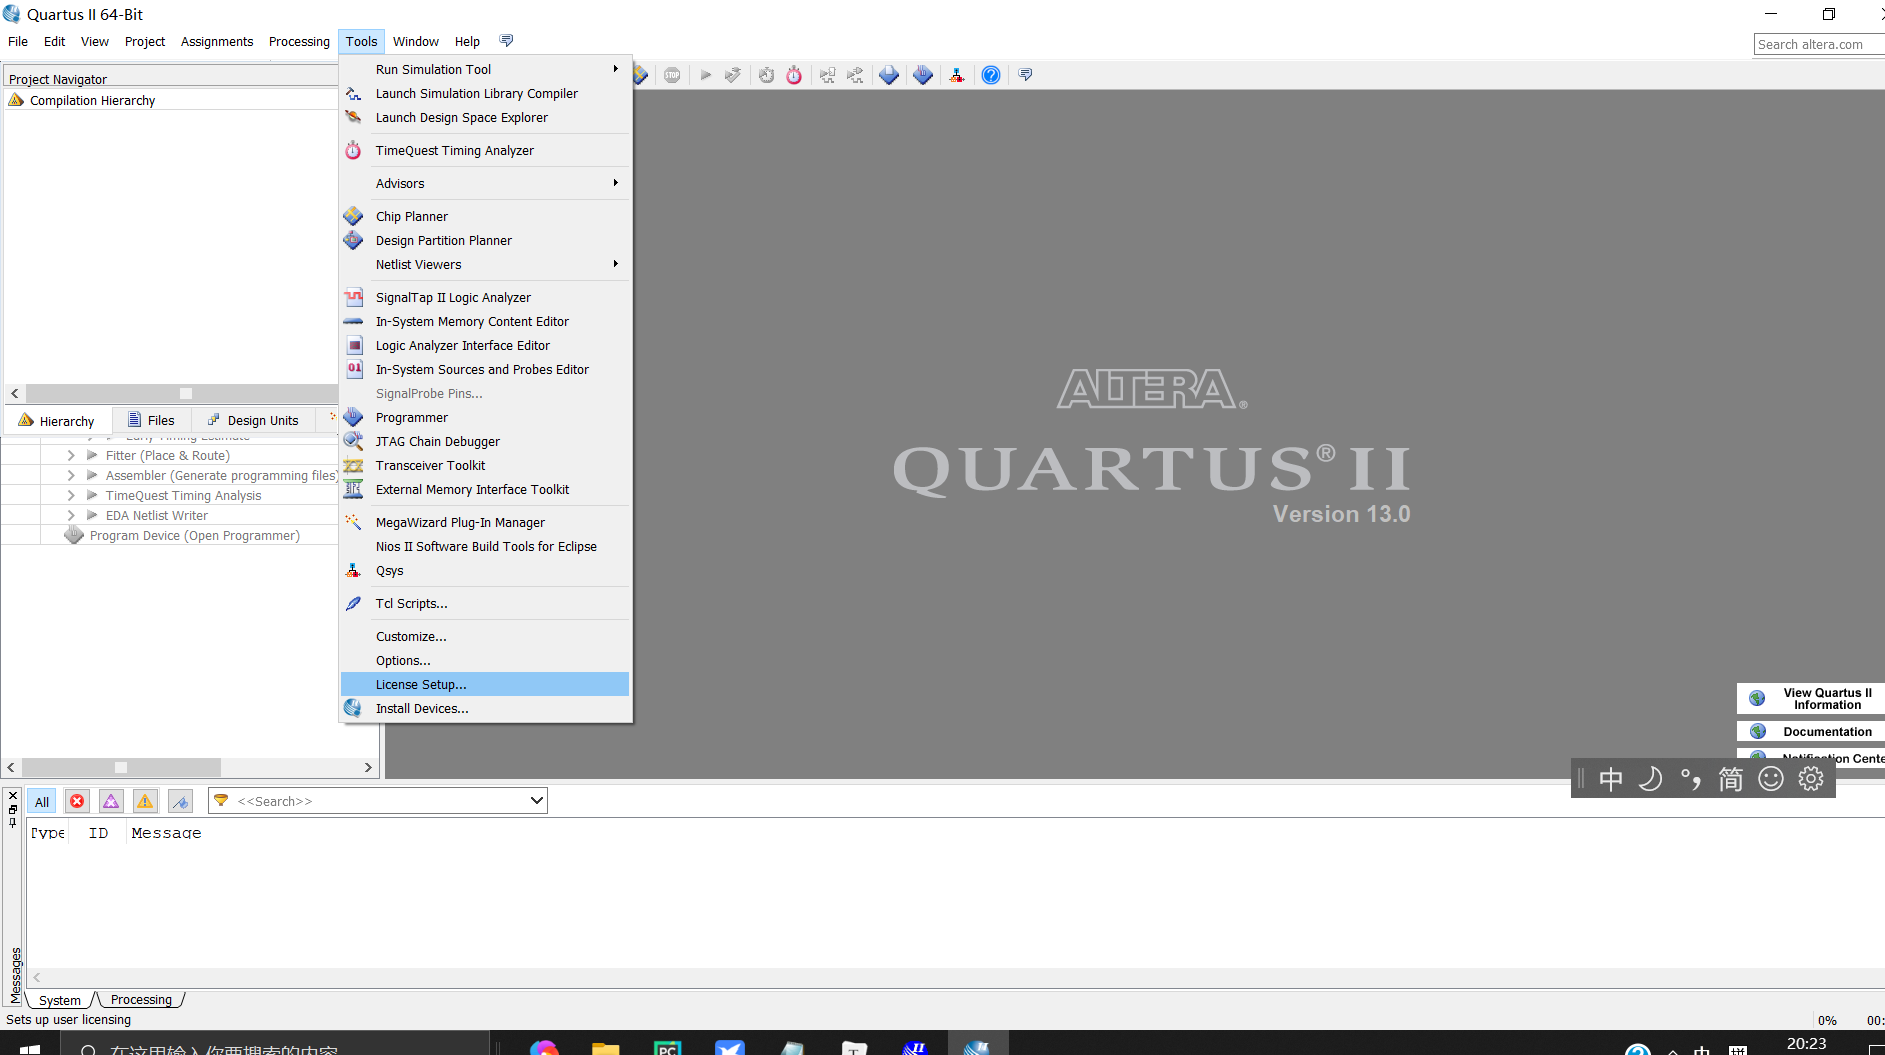The height and width of the screenshot is (1055, 1885).
Task: Select License Setup... menu item
Action: [x=485, y=685]
